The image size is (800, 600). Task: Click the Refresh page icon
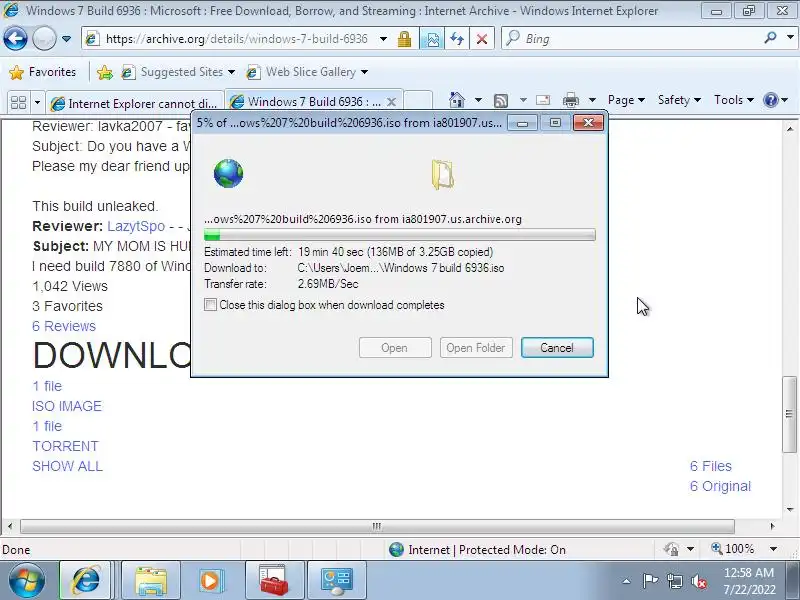point(457,39)
